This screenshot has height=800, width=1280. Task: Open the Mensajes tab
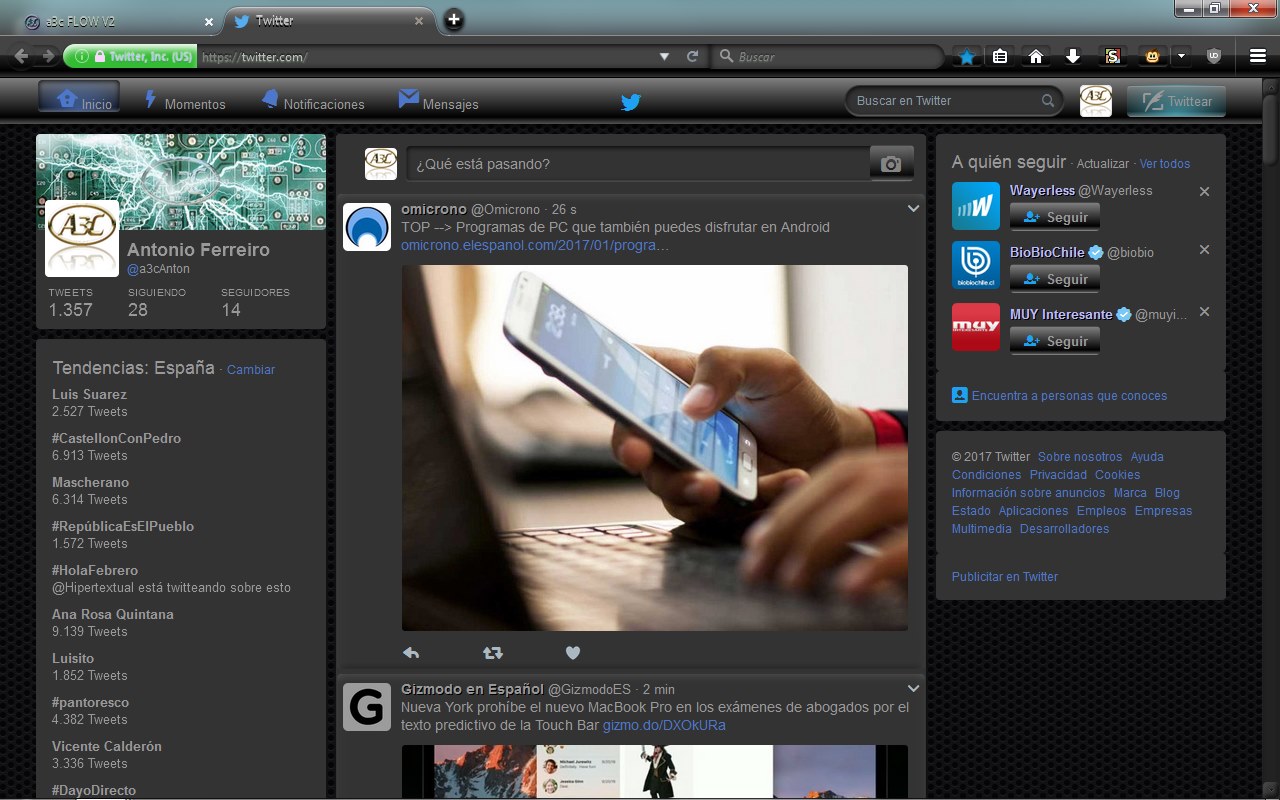coord(438,101)
